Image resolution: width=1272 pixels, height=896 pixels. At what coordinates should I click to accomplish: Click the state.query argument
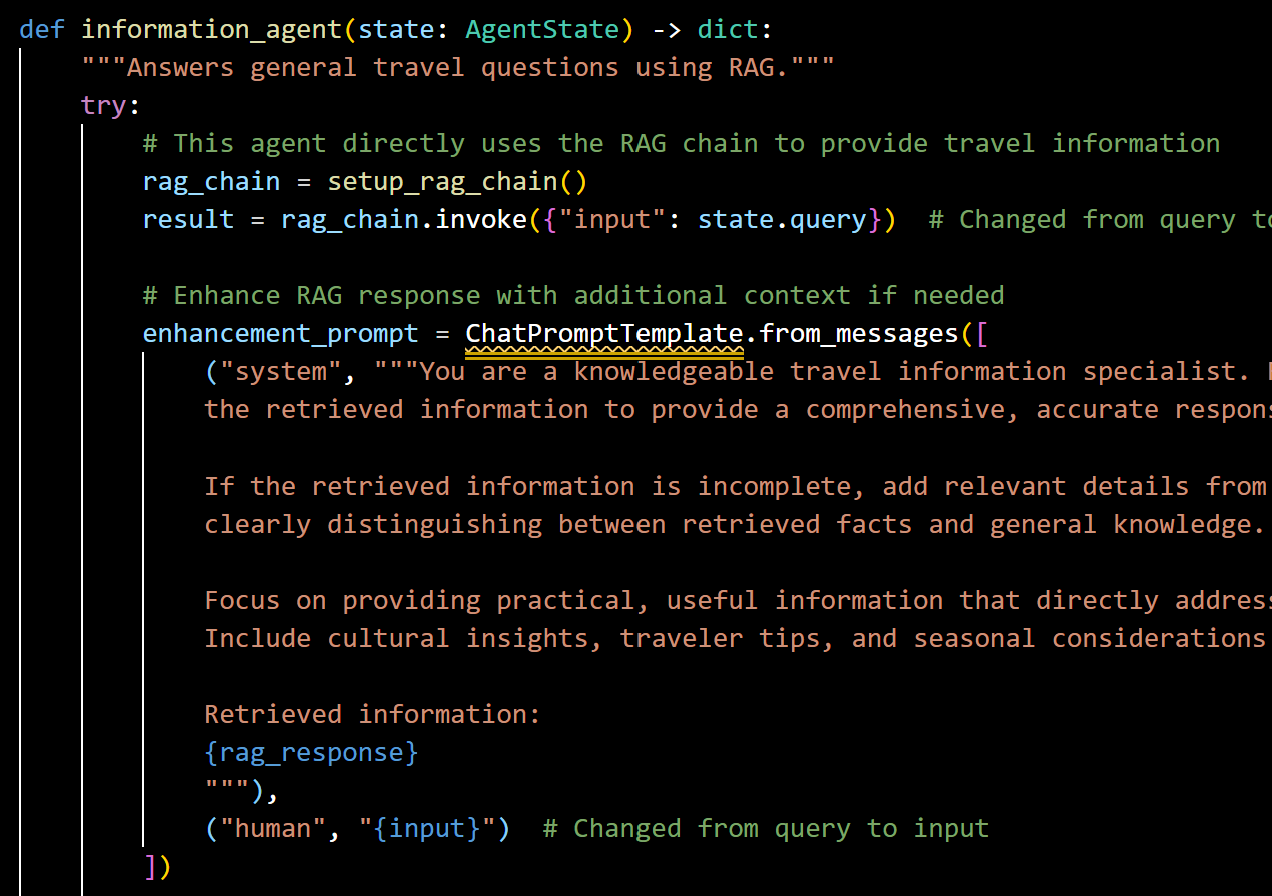click(782, 219)
